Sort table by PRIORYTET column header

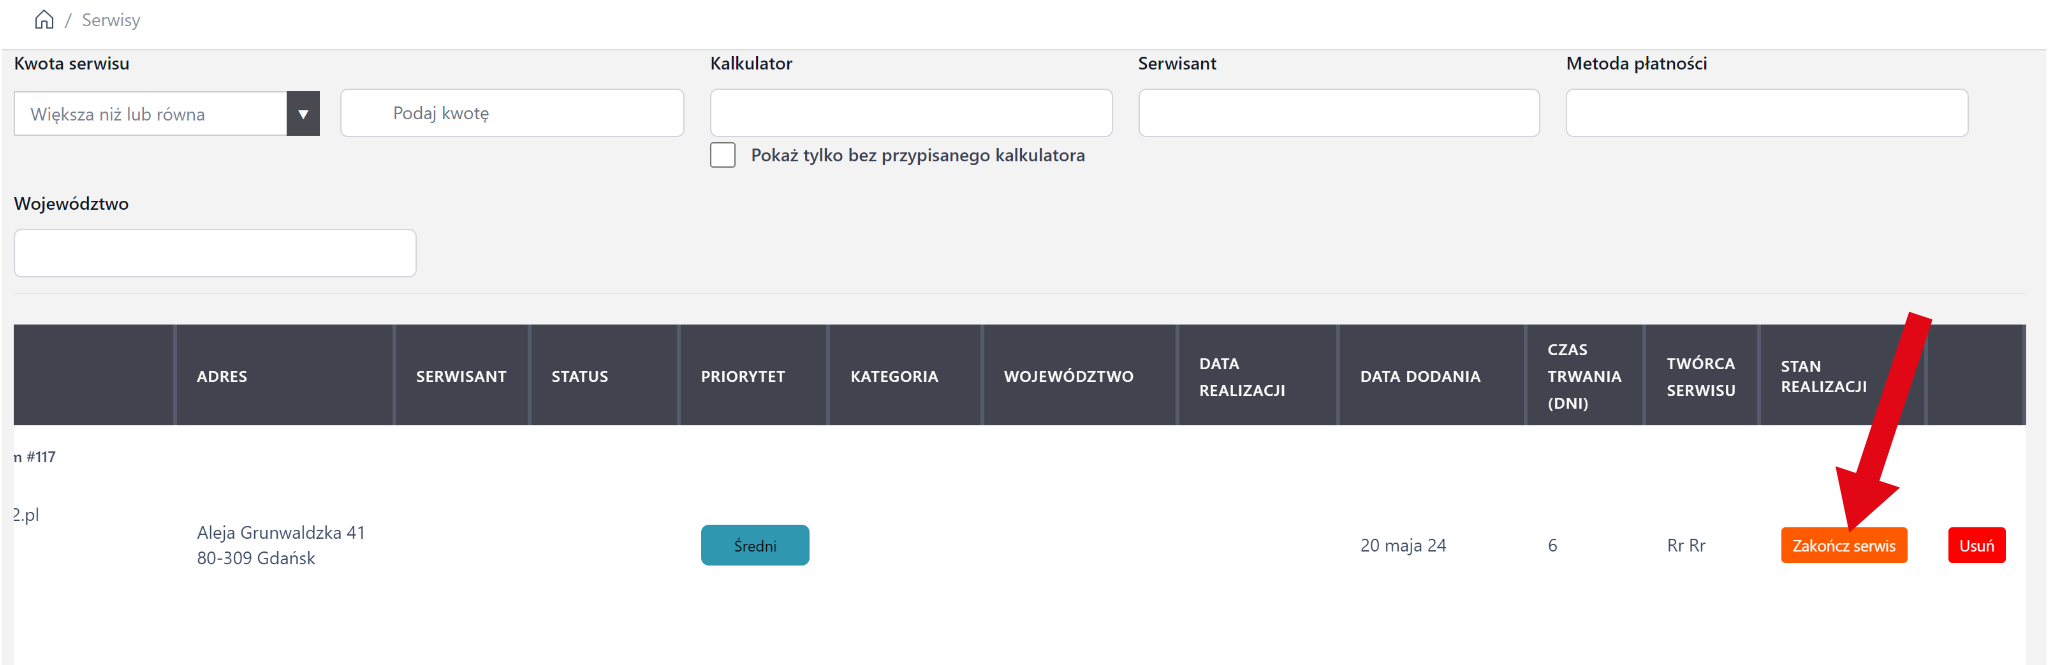pos(743,376)
